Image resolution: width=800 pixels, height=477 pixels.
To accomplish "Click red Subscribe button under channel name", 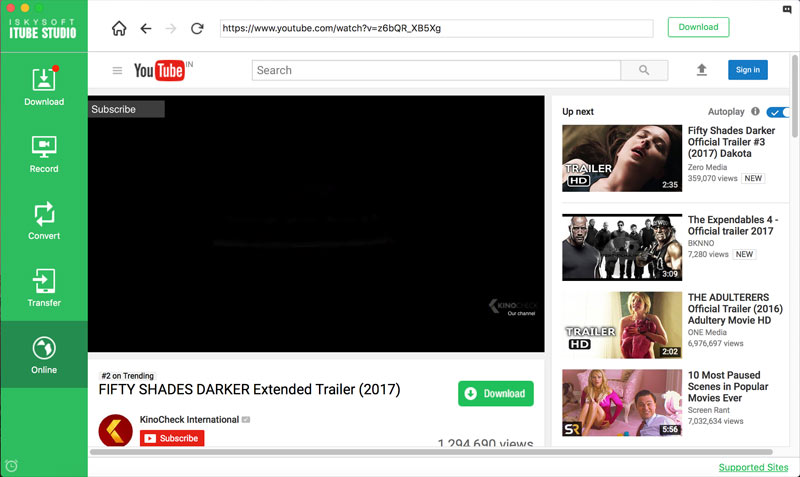I will (172, 438).
